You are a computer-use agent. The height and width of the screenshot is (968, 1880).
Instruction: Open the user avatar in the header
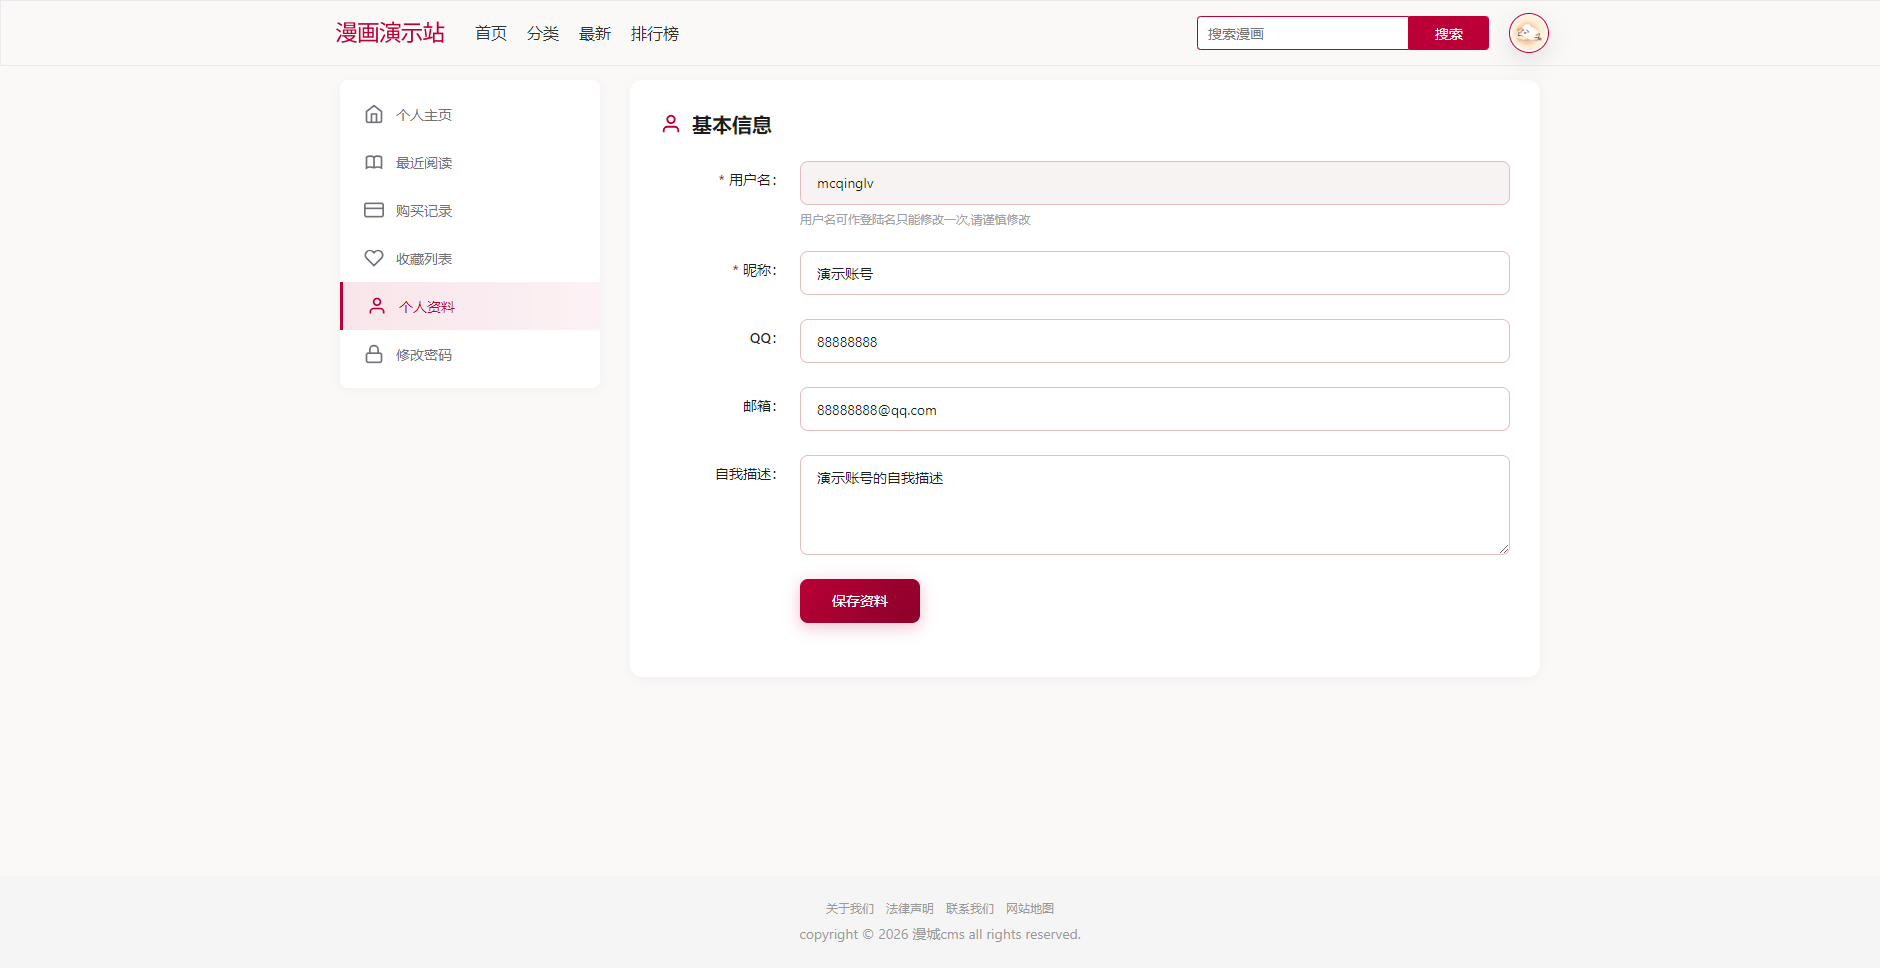click(x=1528, y=33)
